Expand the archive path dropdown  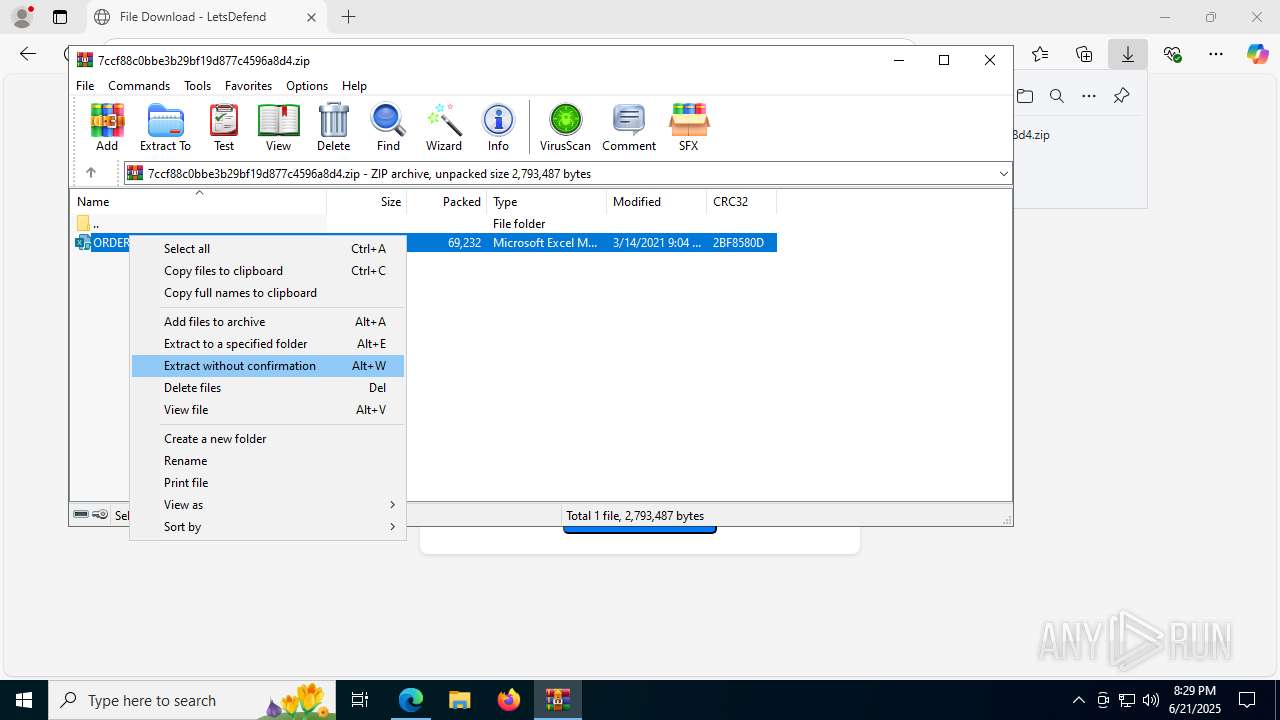(x=1003, y=174)
